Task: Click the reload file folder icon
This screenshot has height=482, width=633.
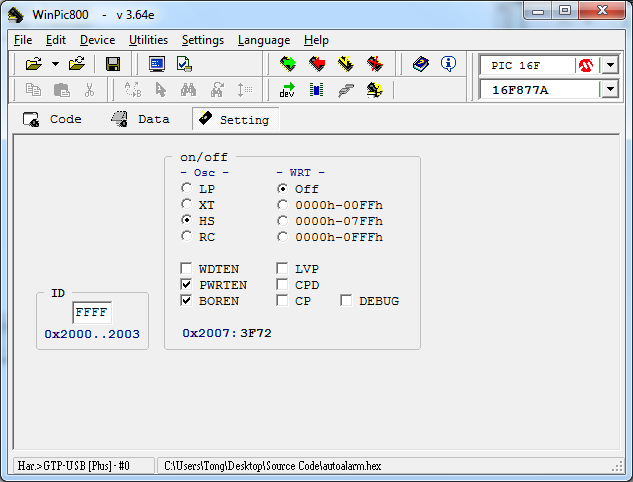Action: 77,64
